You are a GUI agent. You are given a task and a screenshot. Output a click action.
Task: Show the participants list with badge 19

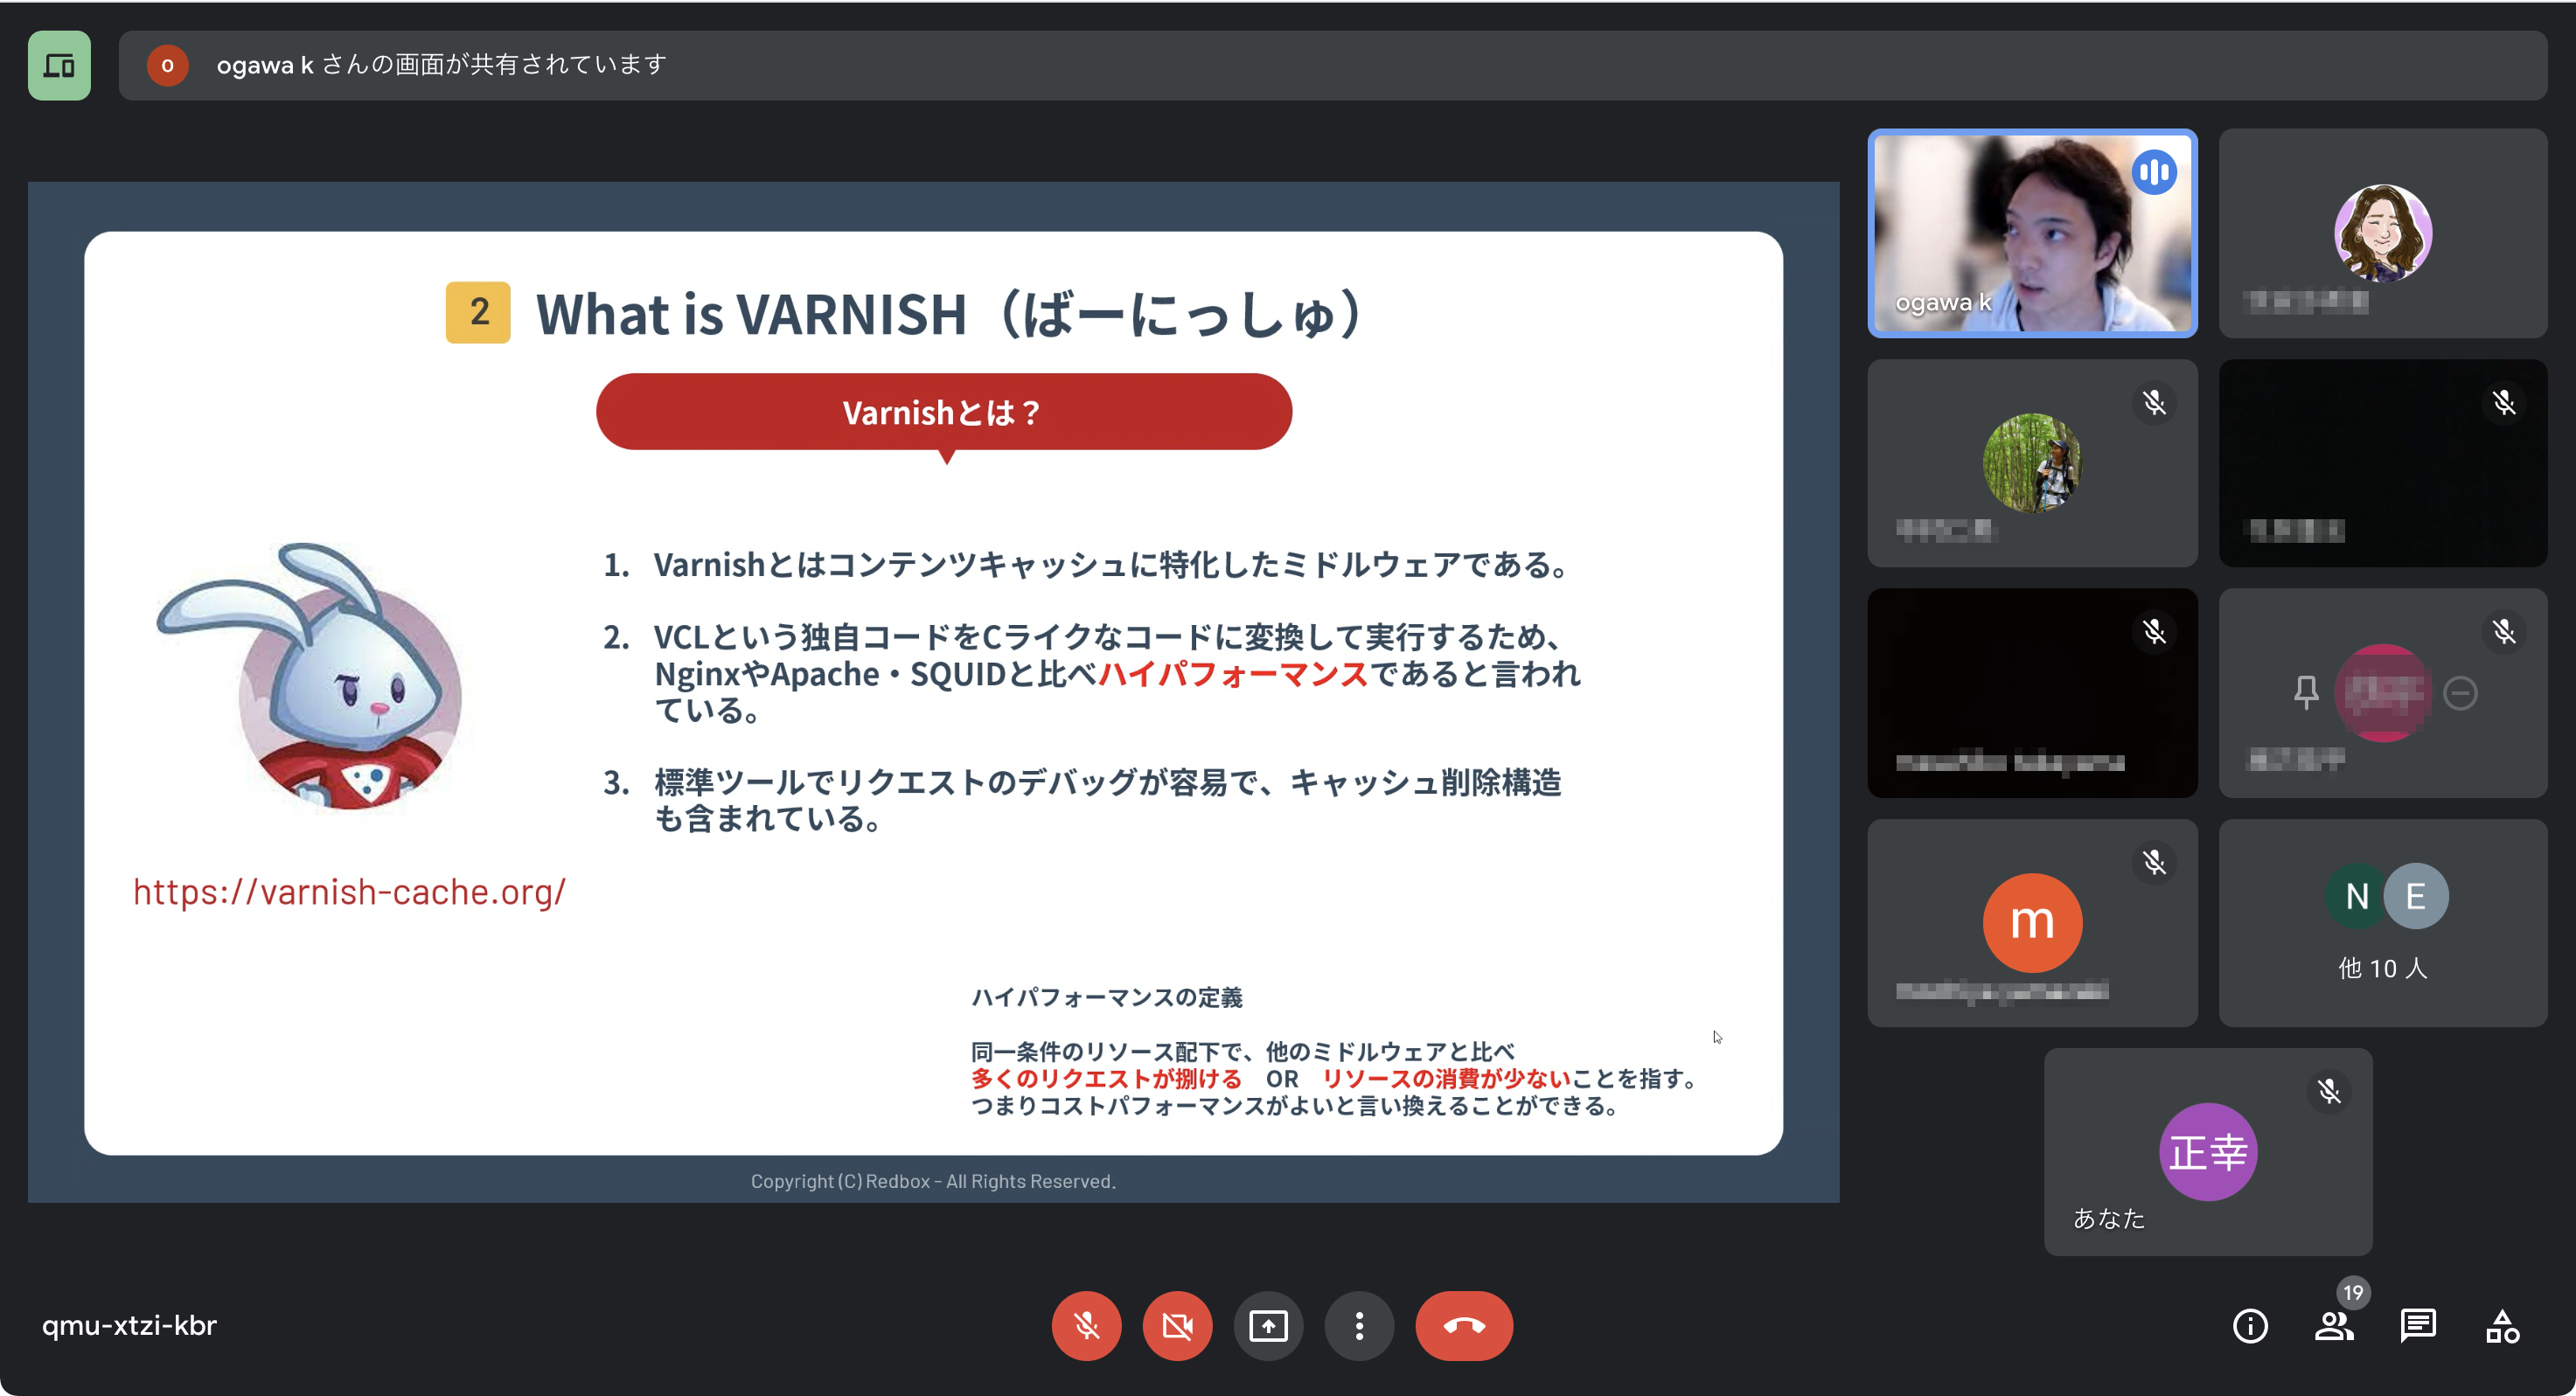[2334, 1326]
